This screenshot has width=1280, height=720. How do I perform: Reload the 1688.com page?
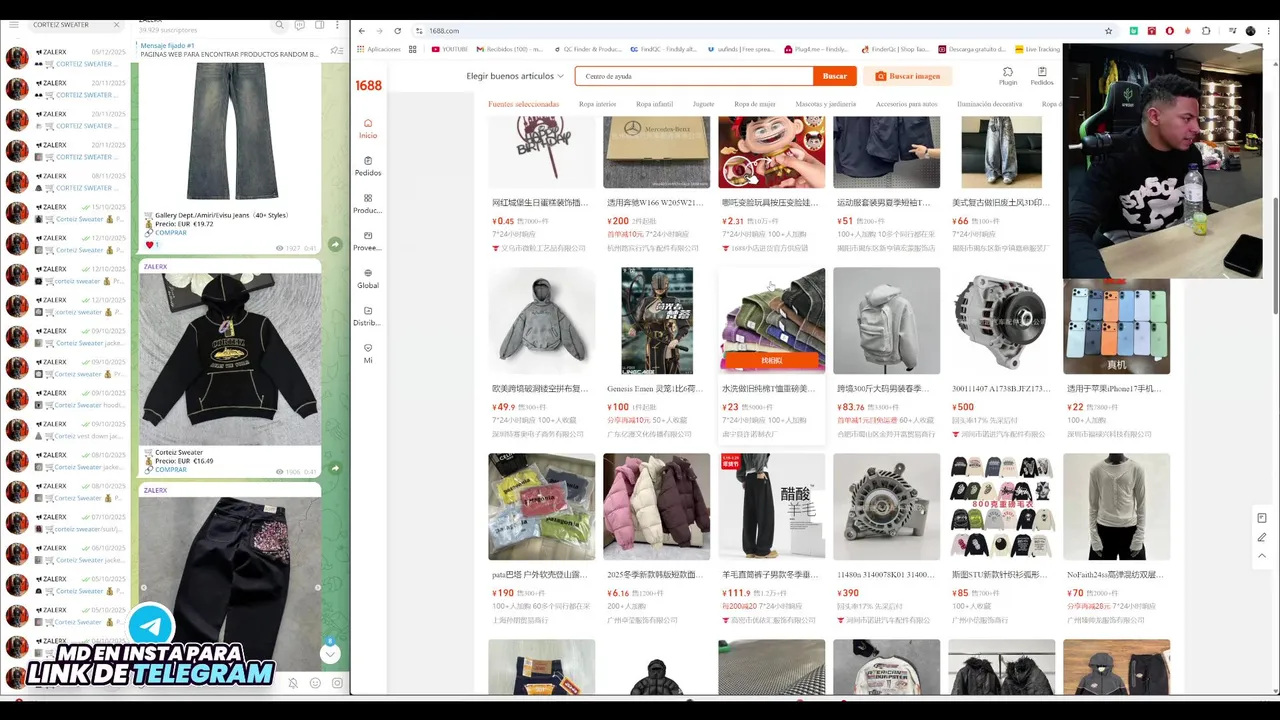click(397, 31)
